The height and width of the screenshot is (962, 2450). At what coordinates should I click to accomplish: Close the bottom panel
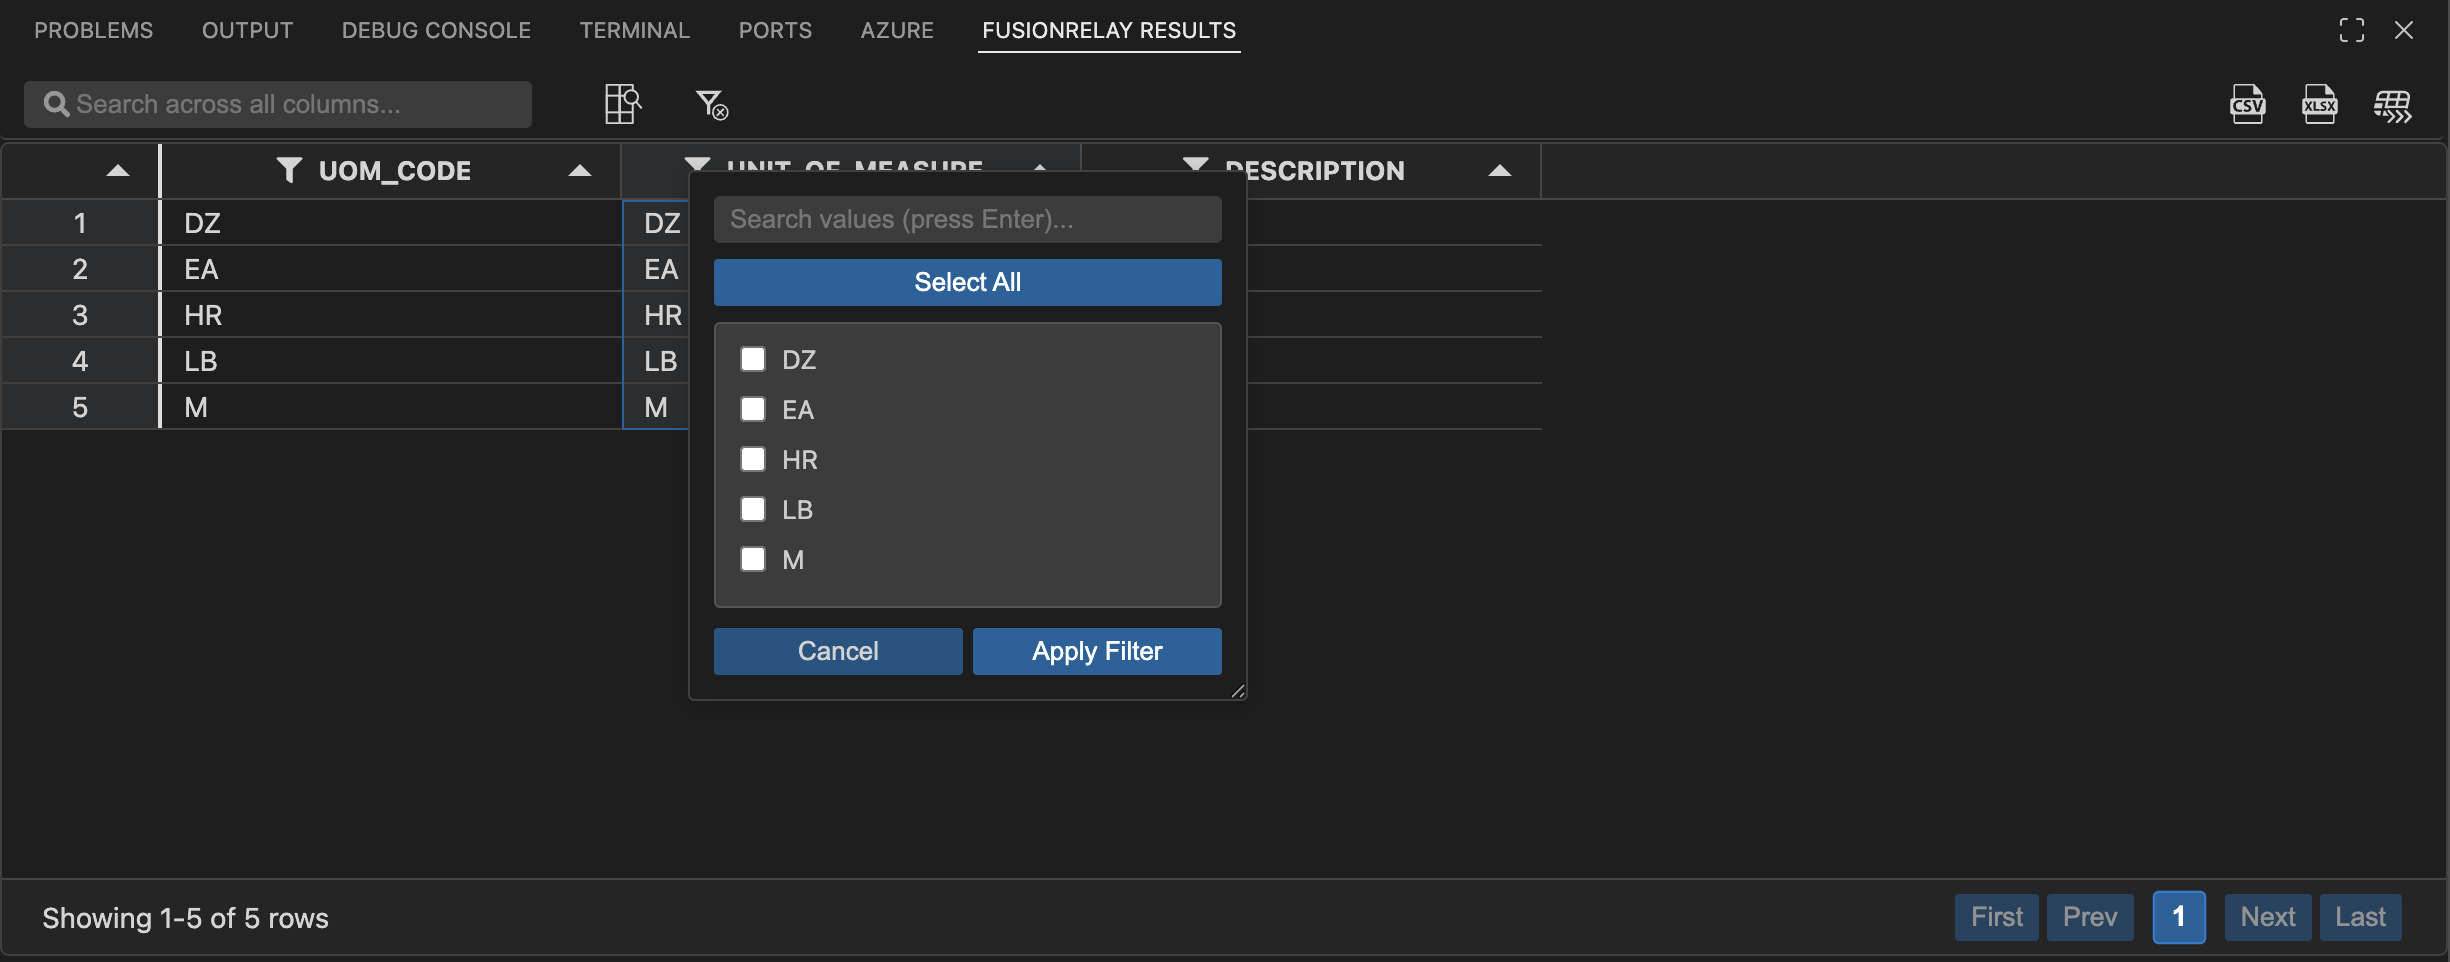coord(2404,30)
